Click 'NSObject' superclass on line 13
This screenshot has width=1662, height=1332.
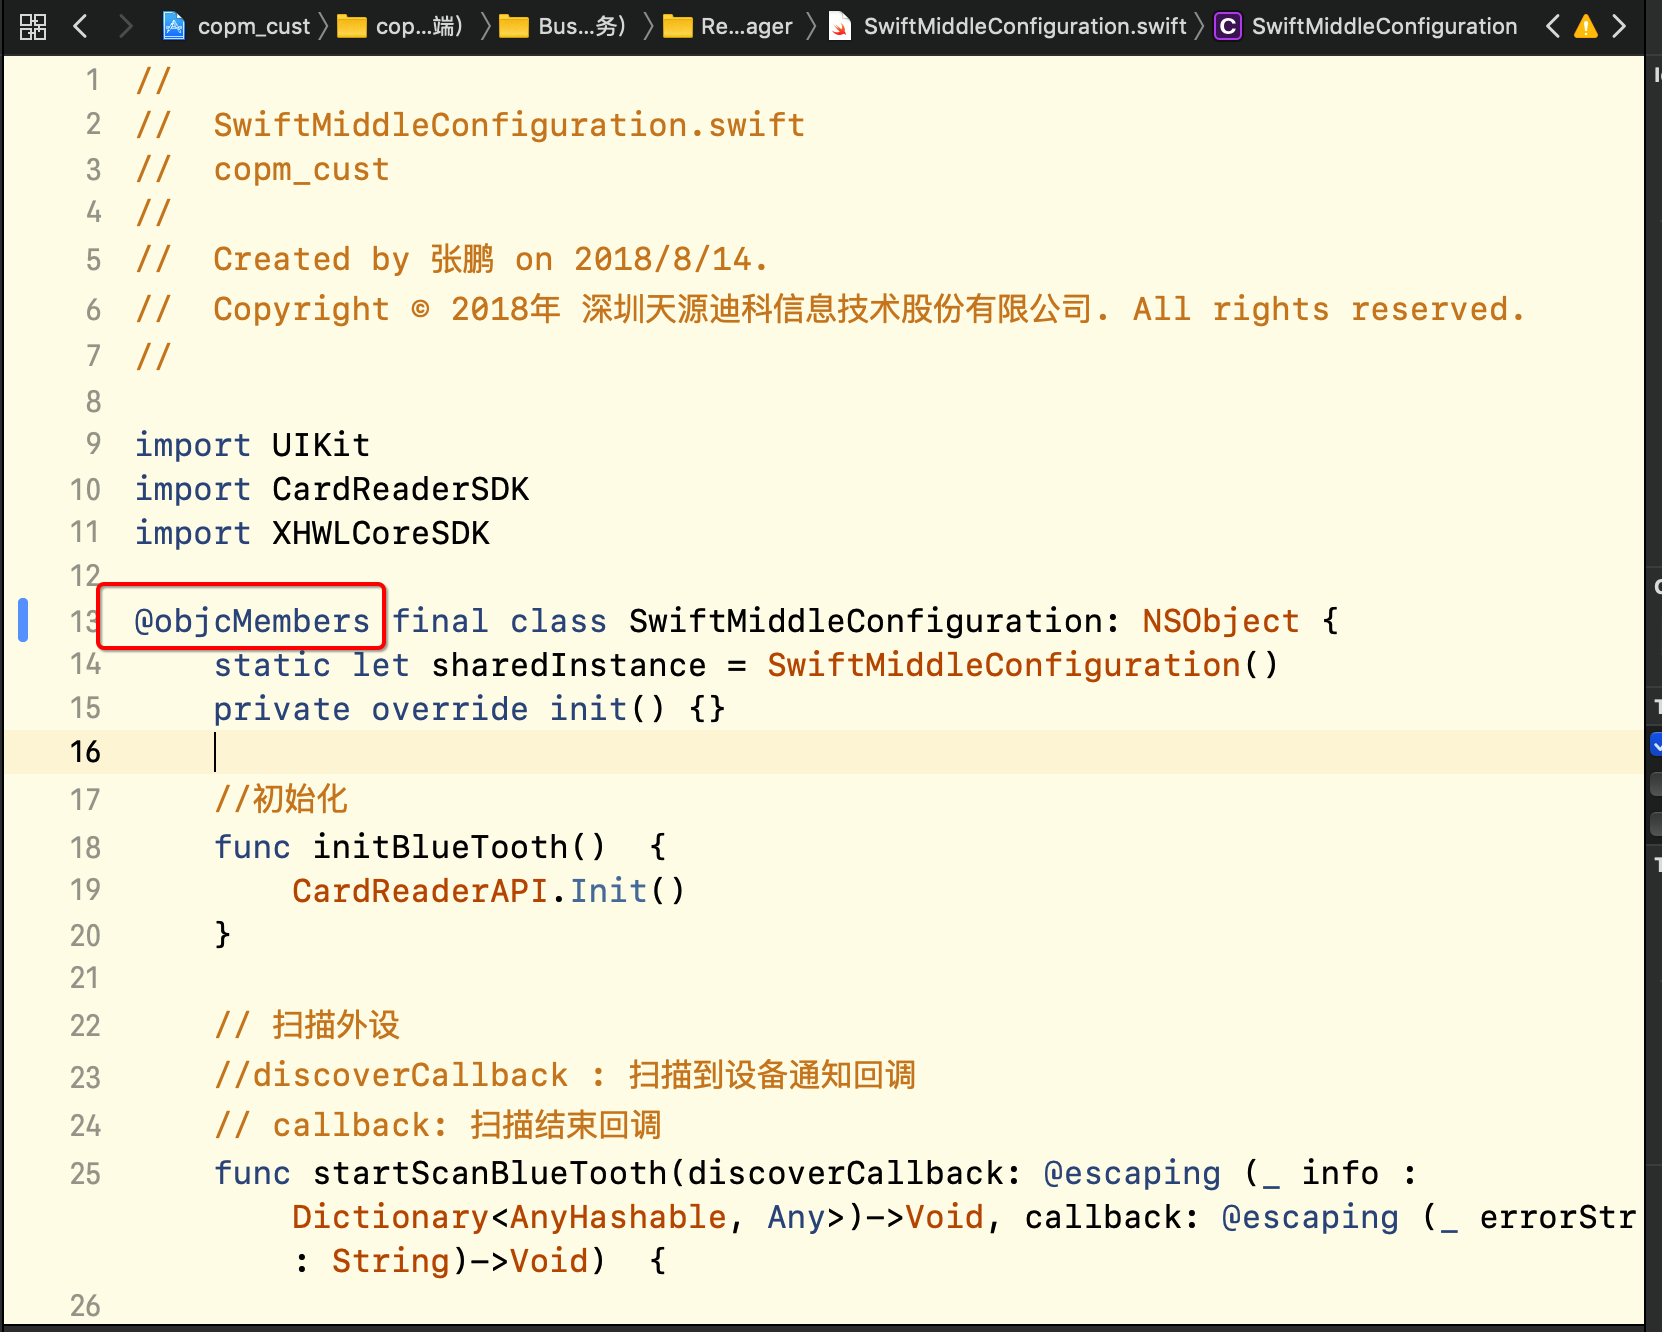tap(1220, 621)
